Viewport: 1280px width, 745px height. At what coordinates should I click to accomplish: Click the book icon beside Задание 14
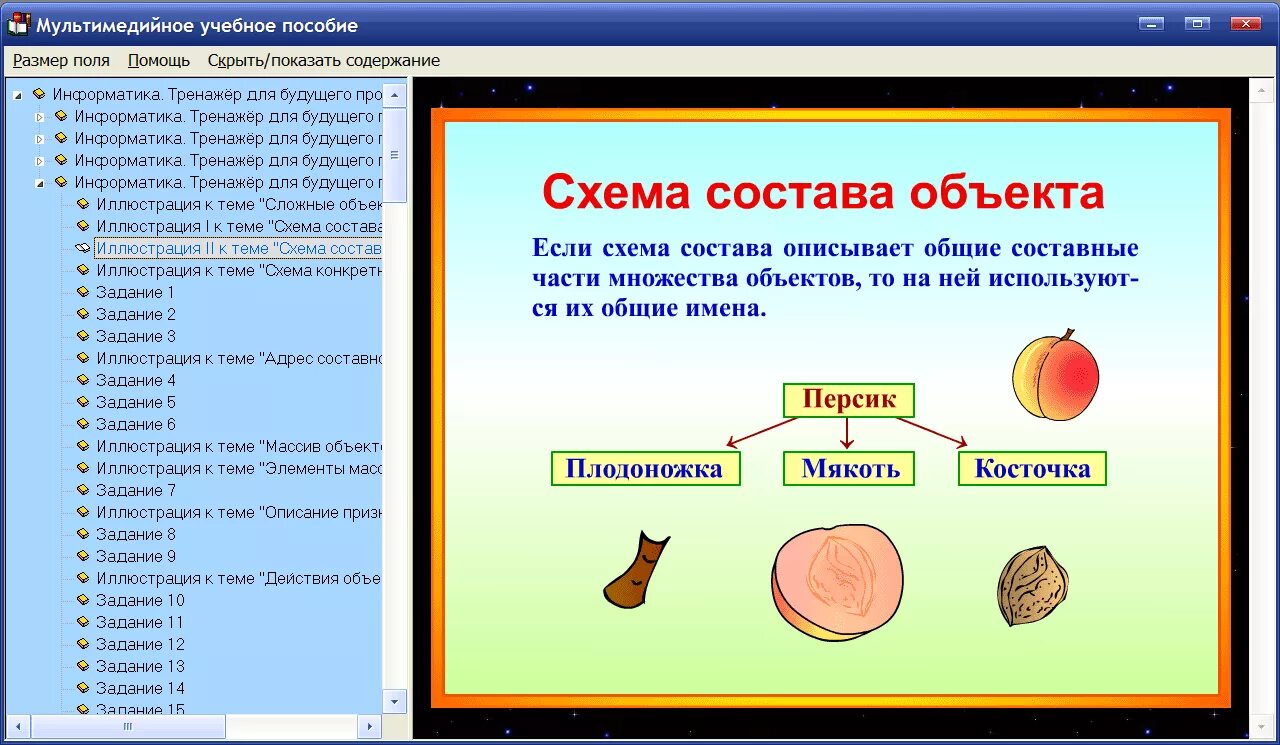[83, 688]
